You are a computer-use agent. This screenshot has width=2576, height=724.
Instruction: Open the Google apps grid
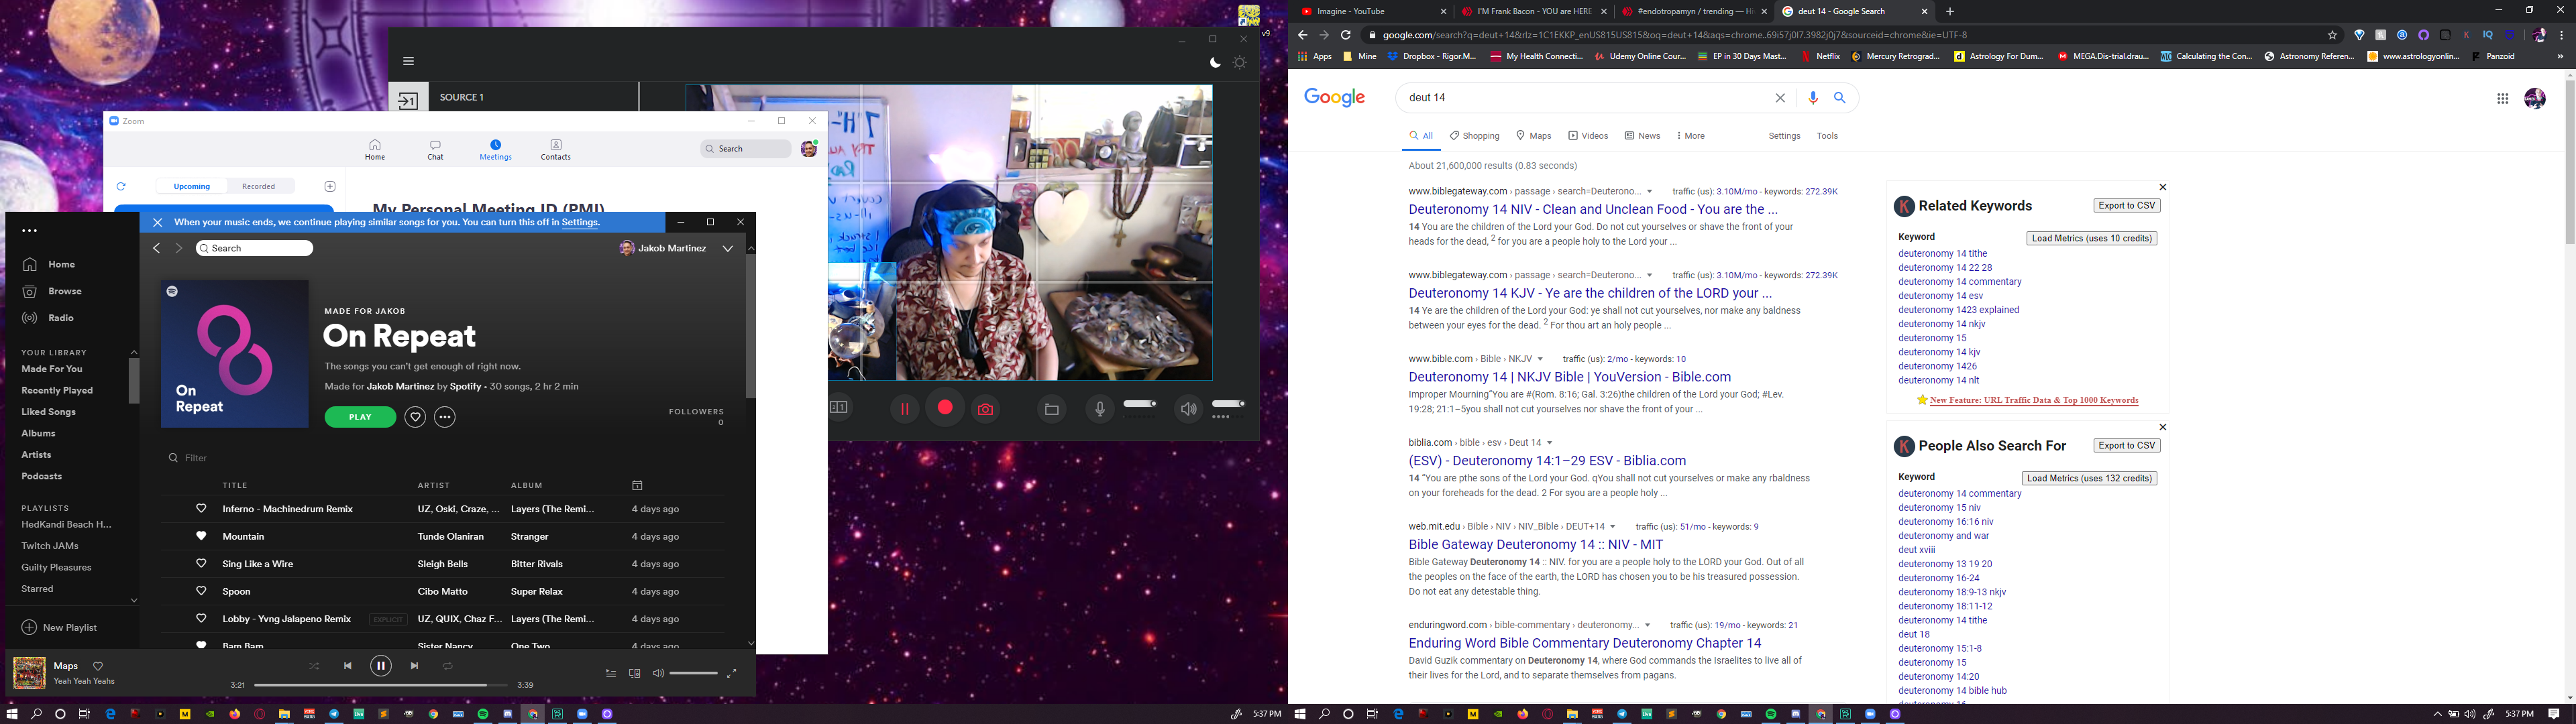point(2503,98)
